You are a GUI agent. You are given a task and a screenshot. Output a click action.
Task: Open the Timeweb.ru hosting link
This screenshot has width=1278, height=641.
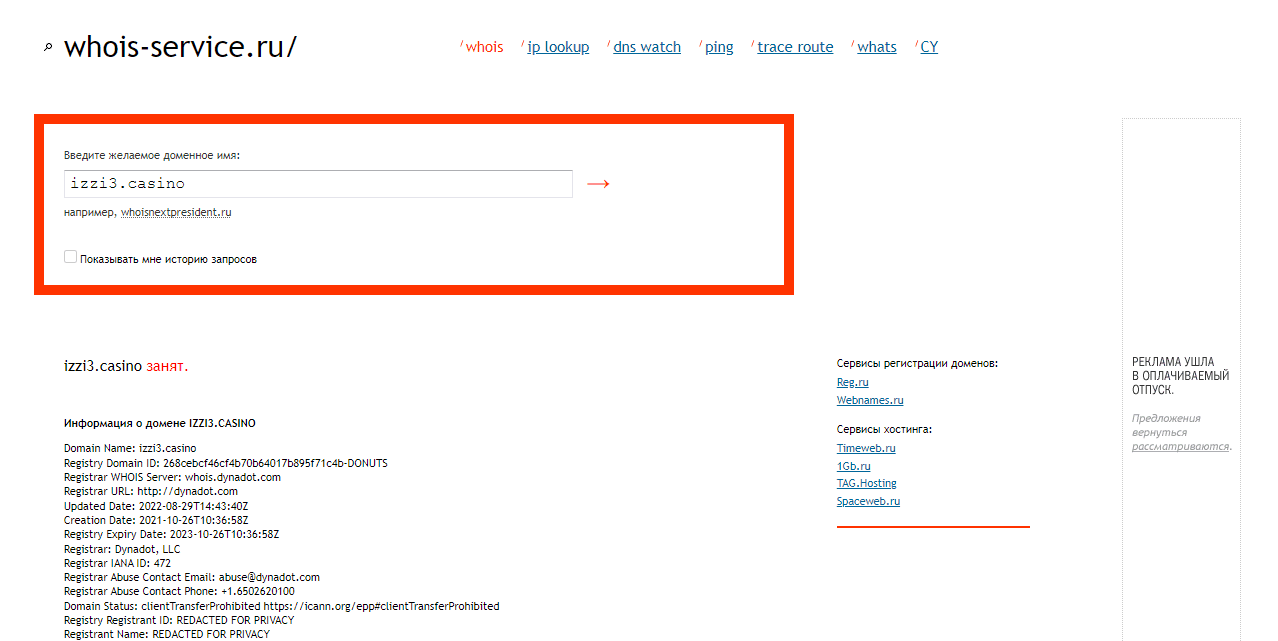coord(866,448)
